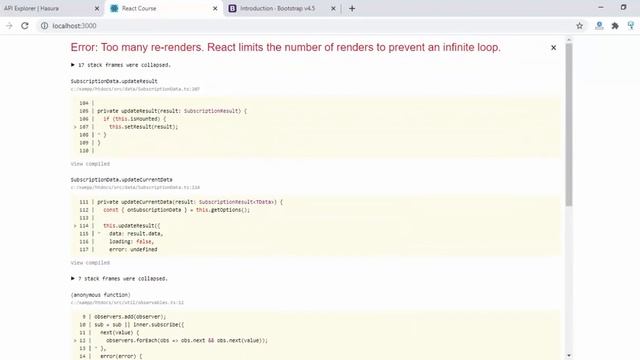Click the Too many re-renders error heading
The width and height of the screenshot is (640, 360).
pos(286,47)
